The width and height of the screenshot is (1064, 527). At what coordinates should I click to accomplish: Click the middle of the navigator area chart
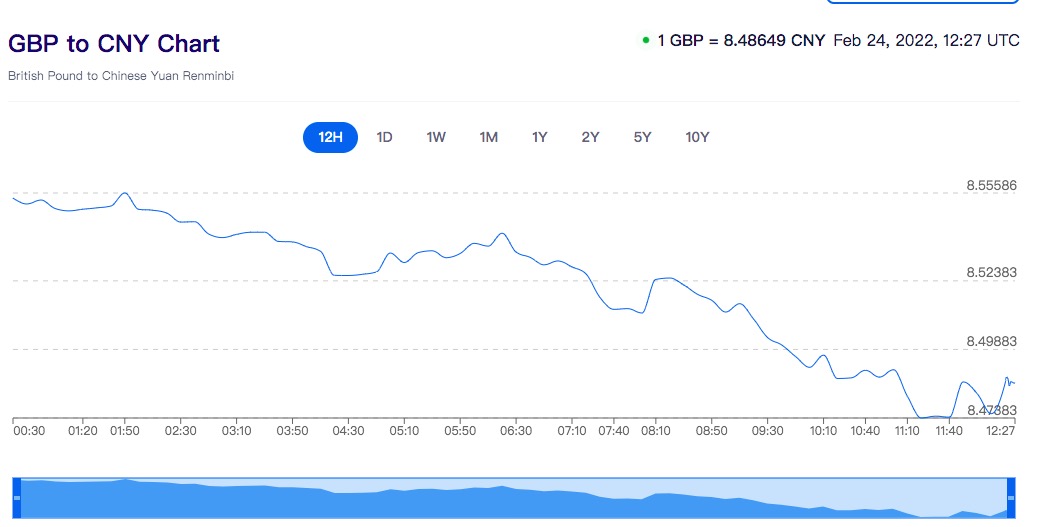tap(513, 500)
